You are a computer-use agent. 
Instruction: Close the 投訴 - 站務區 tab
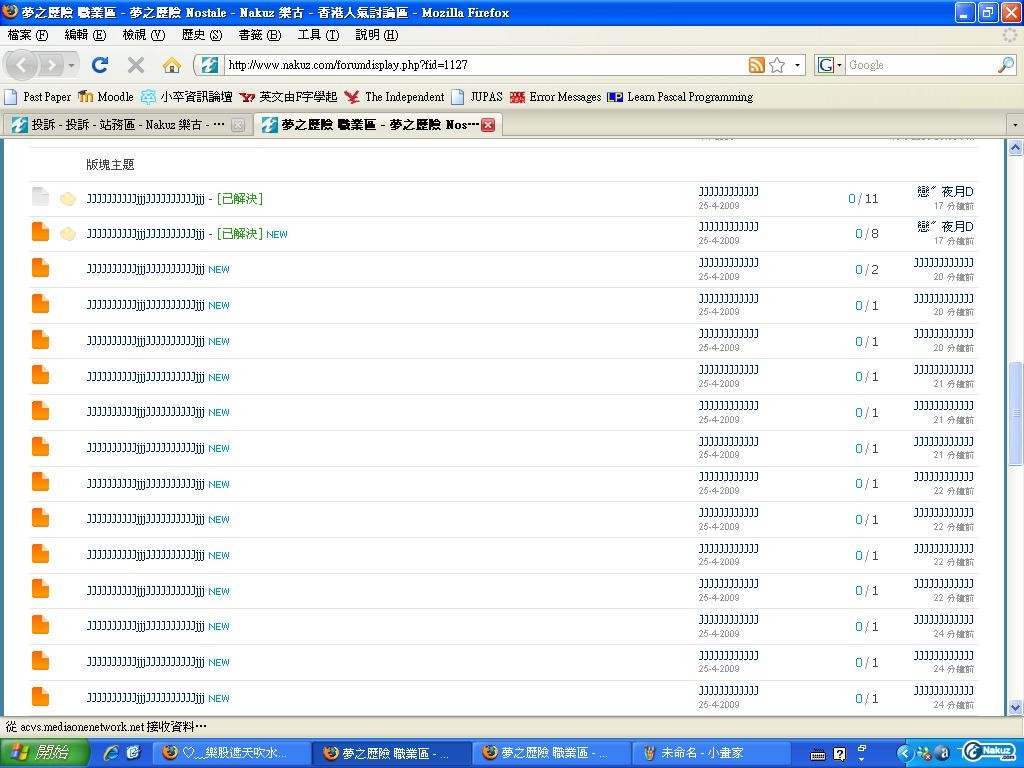[238, 125]
